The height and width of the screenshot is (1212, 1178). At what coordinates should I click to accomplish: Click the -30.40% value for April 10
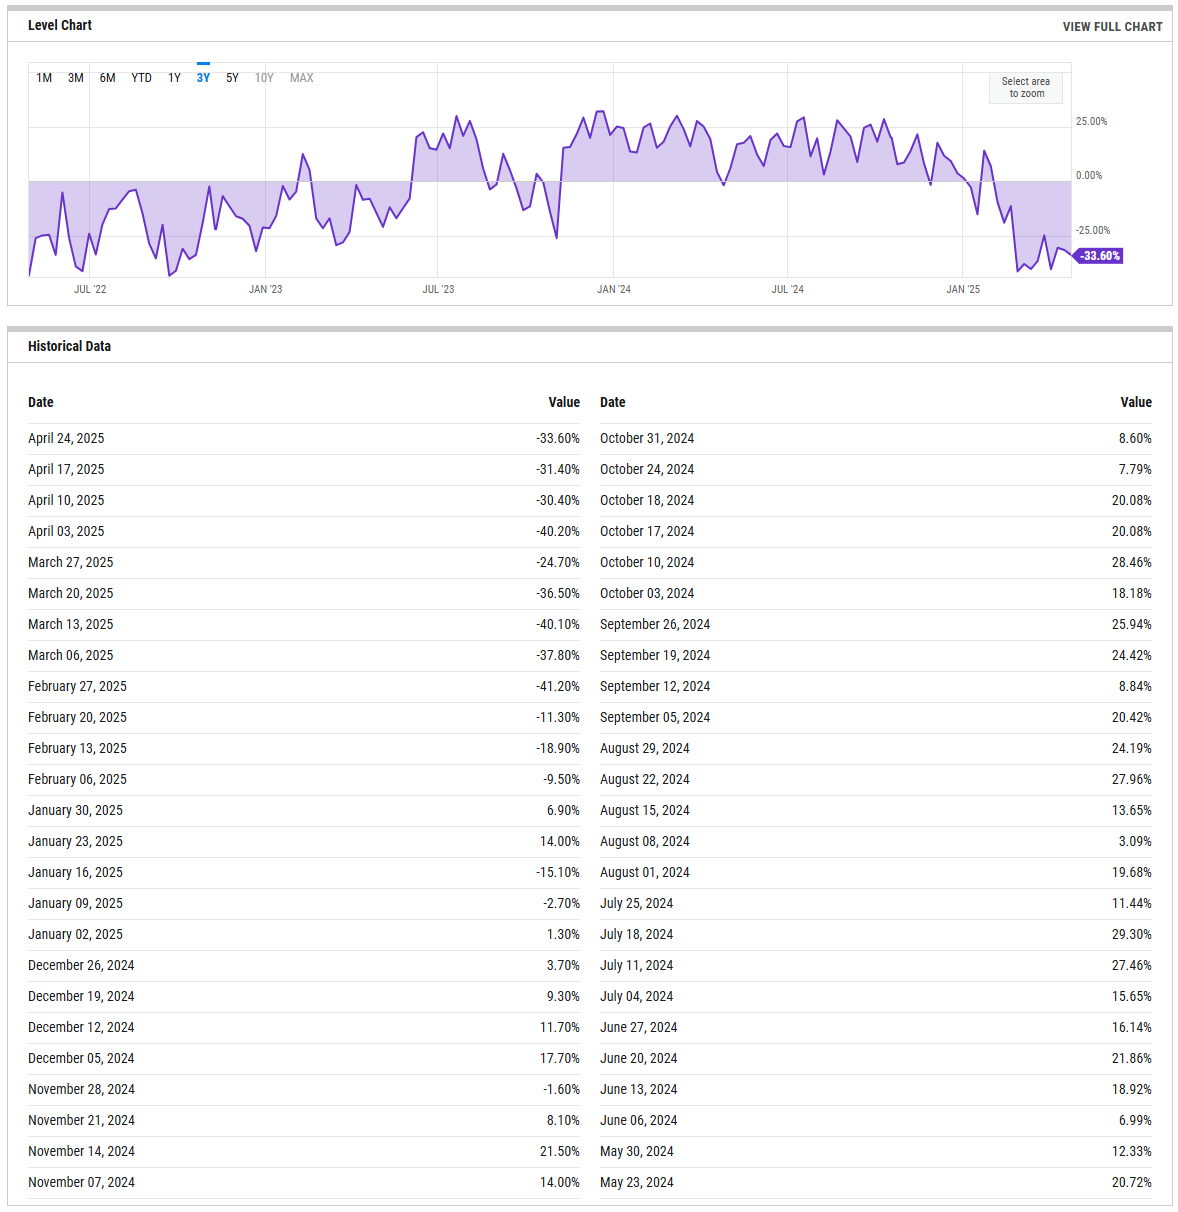(x=558, y=500)
